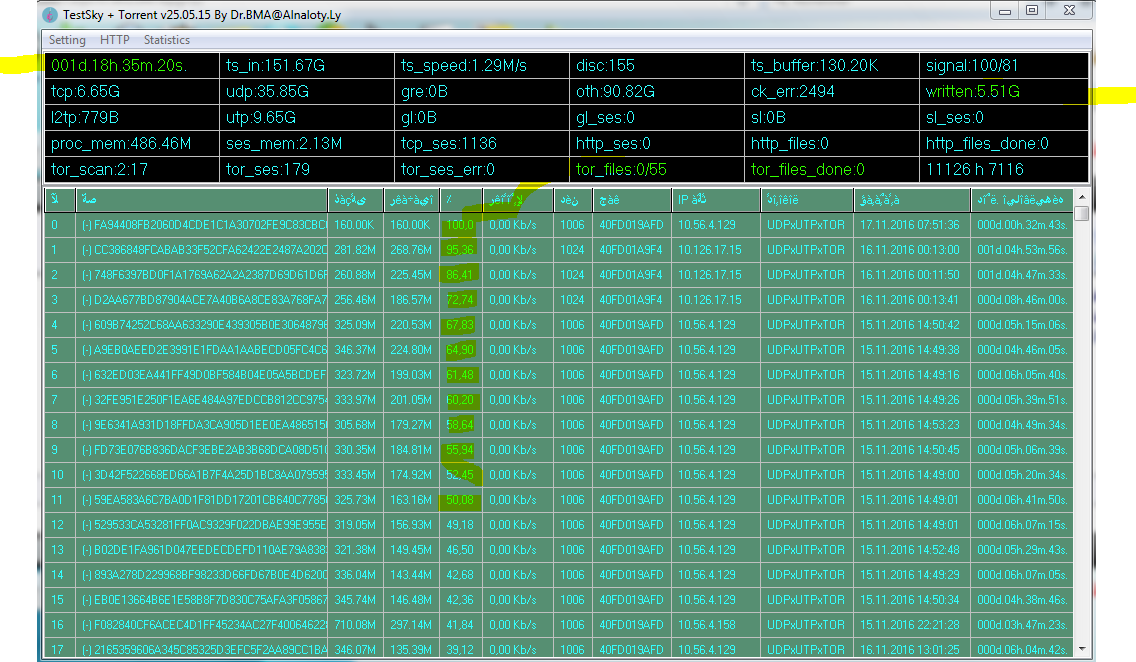
Task: Click the IP column header
Action: point(715,199)
